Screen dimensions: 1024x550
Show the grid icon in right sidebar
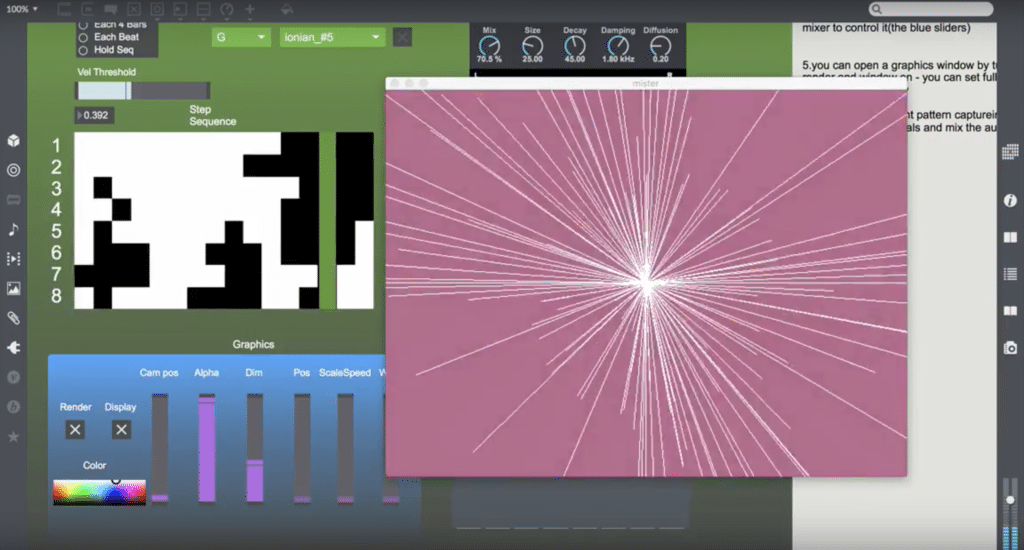click(1011, 152)
